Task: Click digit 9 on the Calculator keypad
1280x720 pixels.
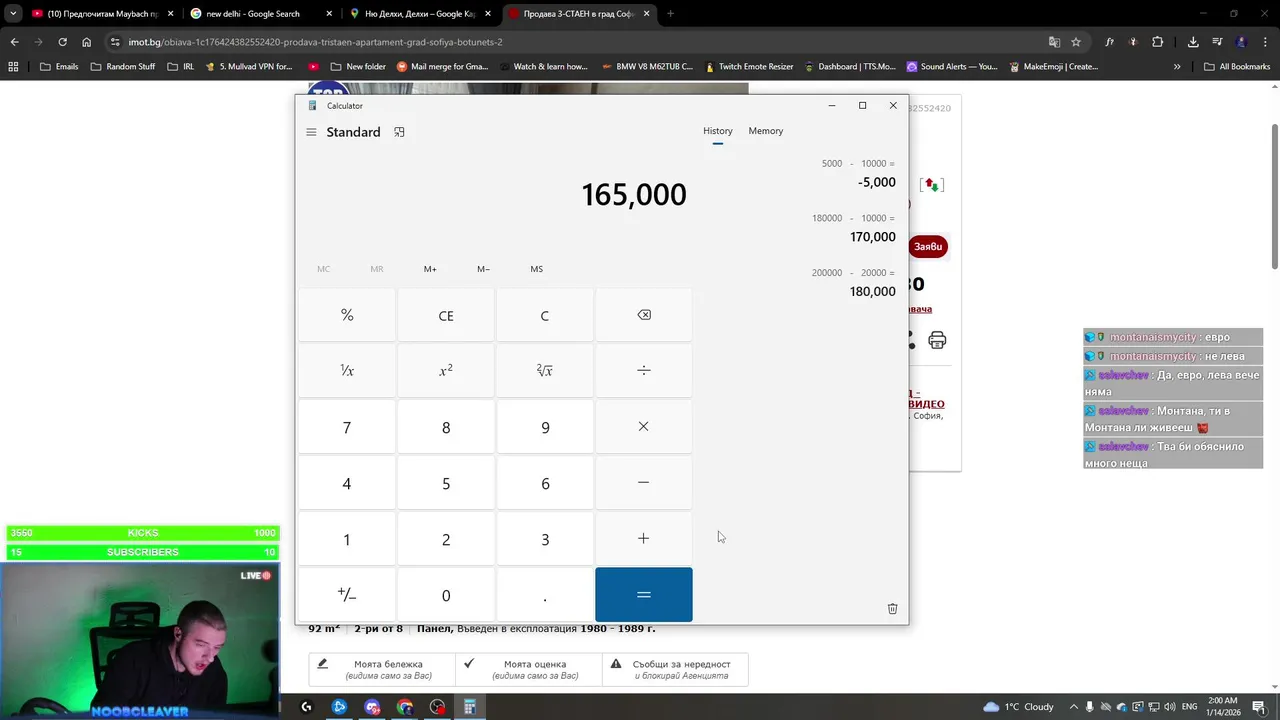Action: point(545,427)
